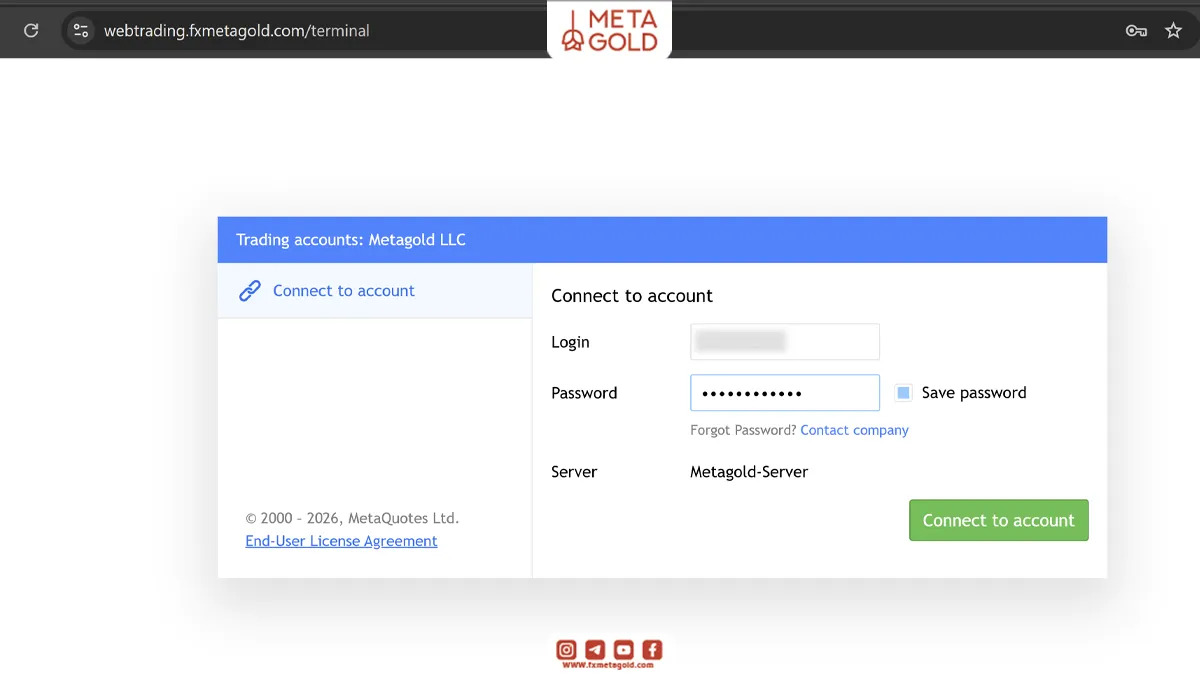Open the Telegram icon at bottom
1200x675 pixels.
point(595,650)
